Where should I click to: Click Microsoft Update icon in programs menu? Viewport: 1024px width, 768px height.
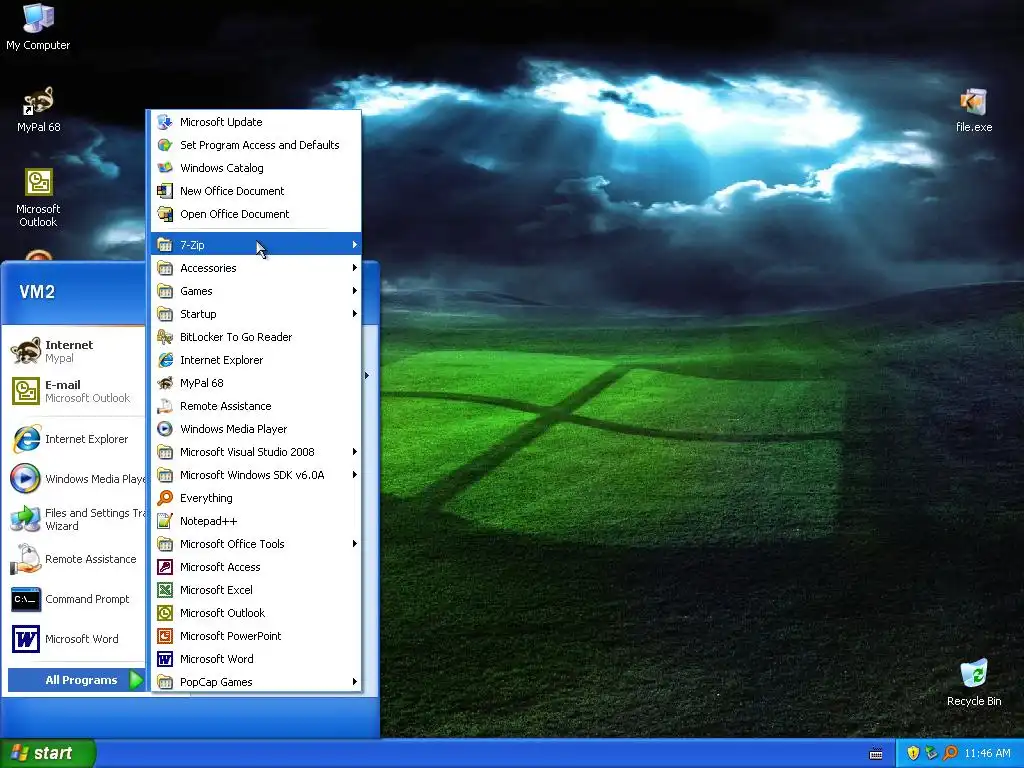pos(165,122)
